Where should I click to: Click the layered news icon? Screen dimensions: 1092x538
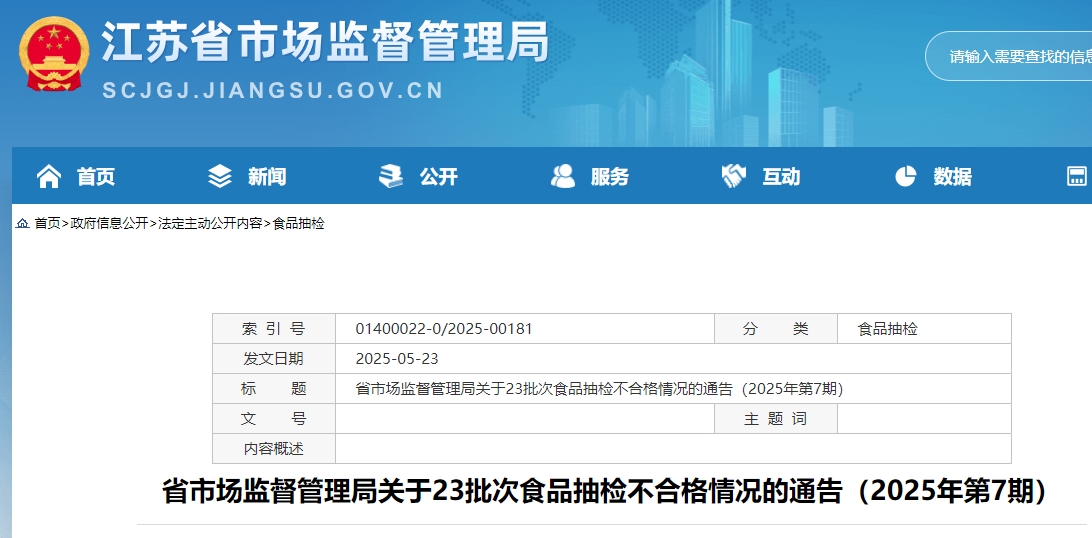[220, 177]
